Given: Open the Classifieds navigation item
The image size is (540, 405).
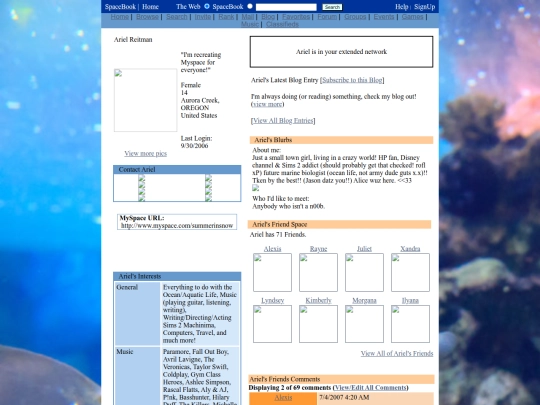Looking at the screenshot, I should 282,24.
